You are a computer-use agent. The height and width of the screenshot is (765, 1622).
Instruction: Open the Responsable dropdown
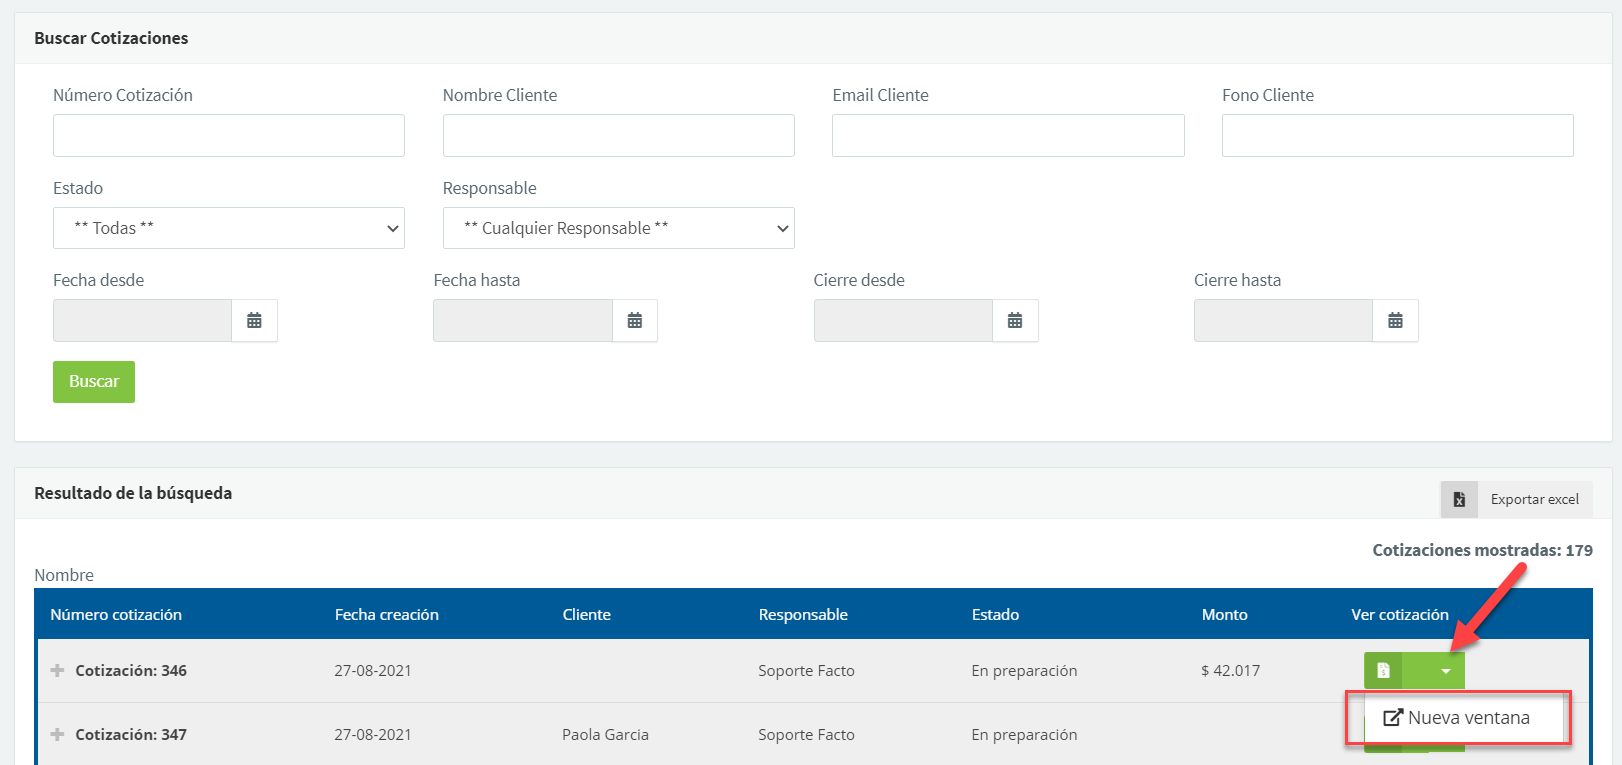[x=618, y=228]
